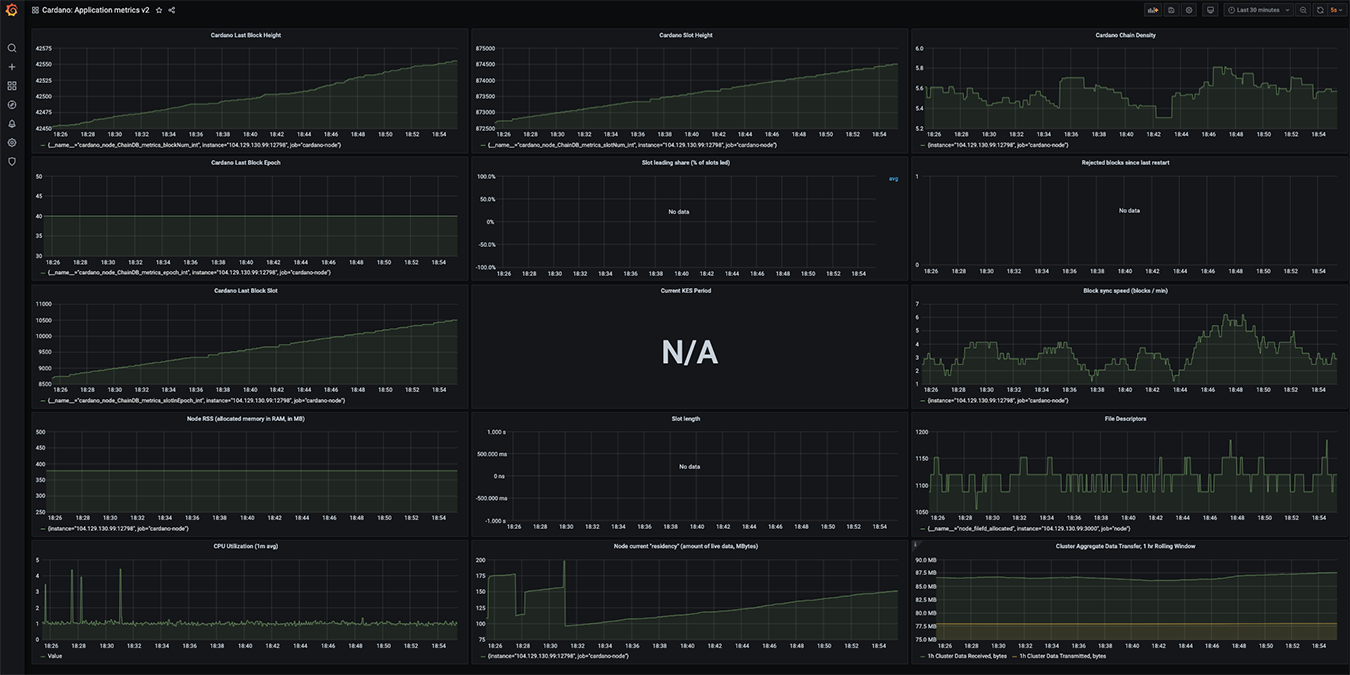This screenshot has height=675, width=1350.
Task: Open Alerting bell icon
Action: coord(12,123)
